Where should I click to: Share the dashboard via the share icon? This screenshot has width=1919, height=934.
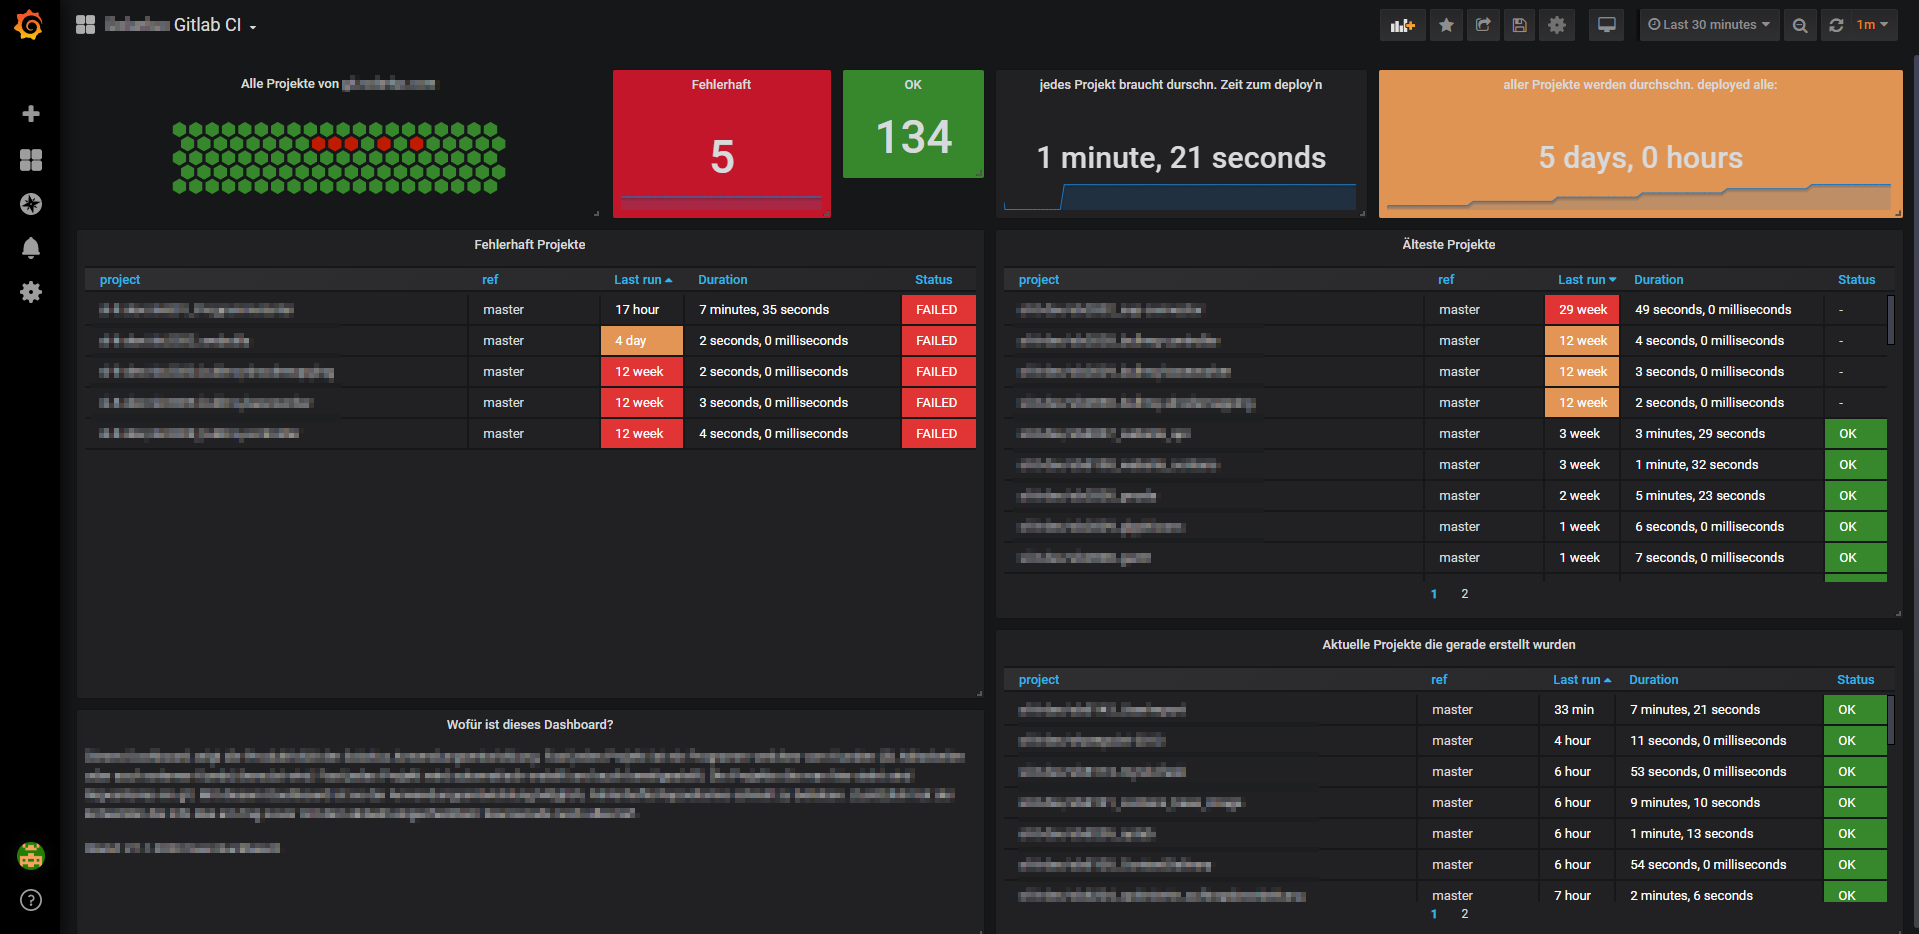(x=1482, y=24)
